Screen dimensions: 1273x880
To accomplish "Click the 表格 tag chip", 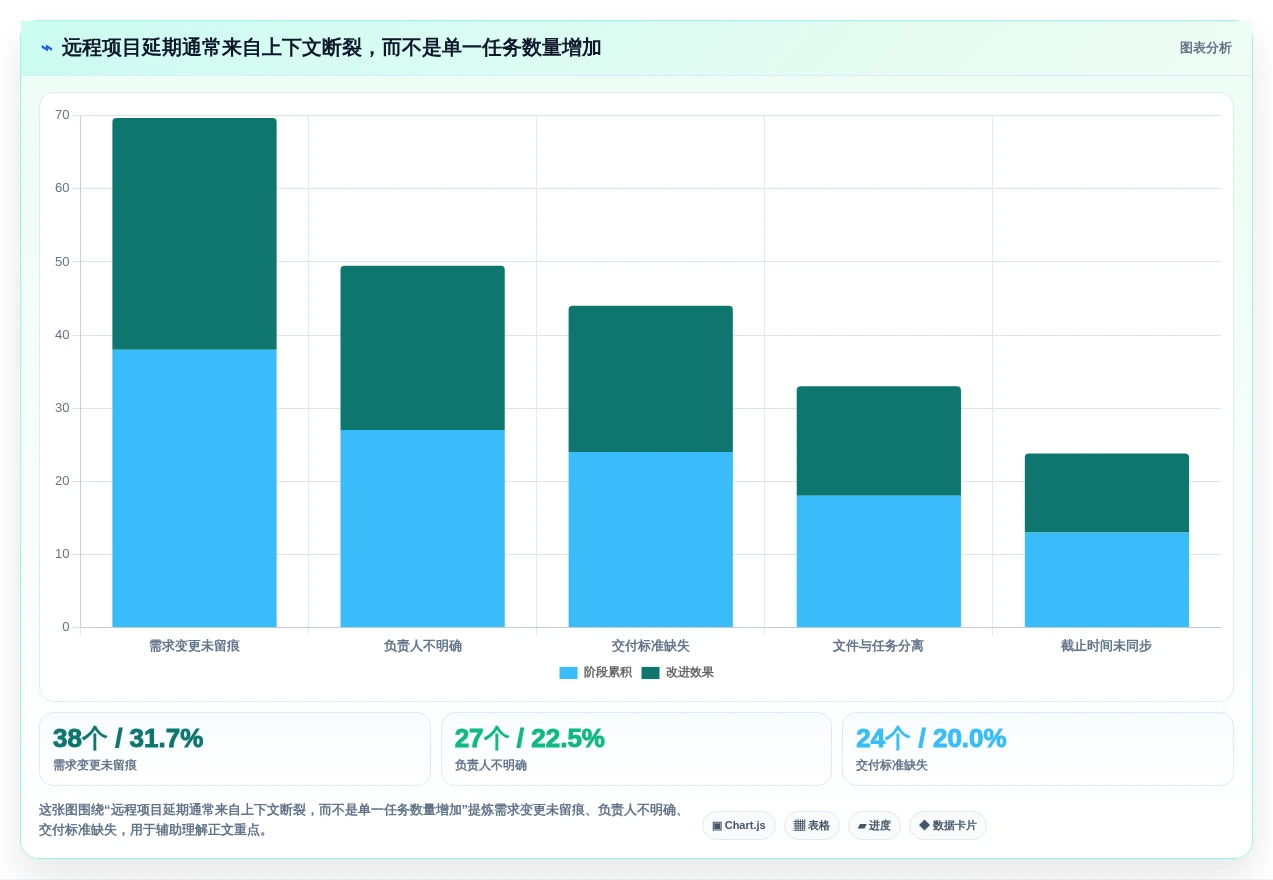I will click(812, 826).
